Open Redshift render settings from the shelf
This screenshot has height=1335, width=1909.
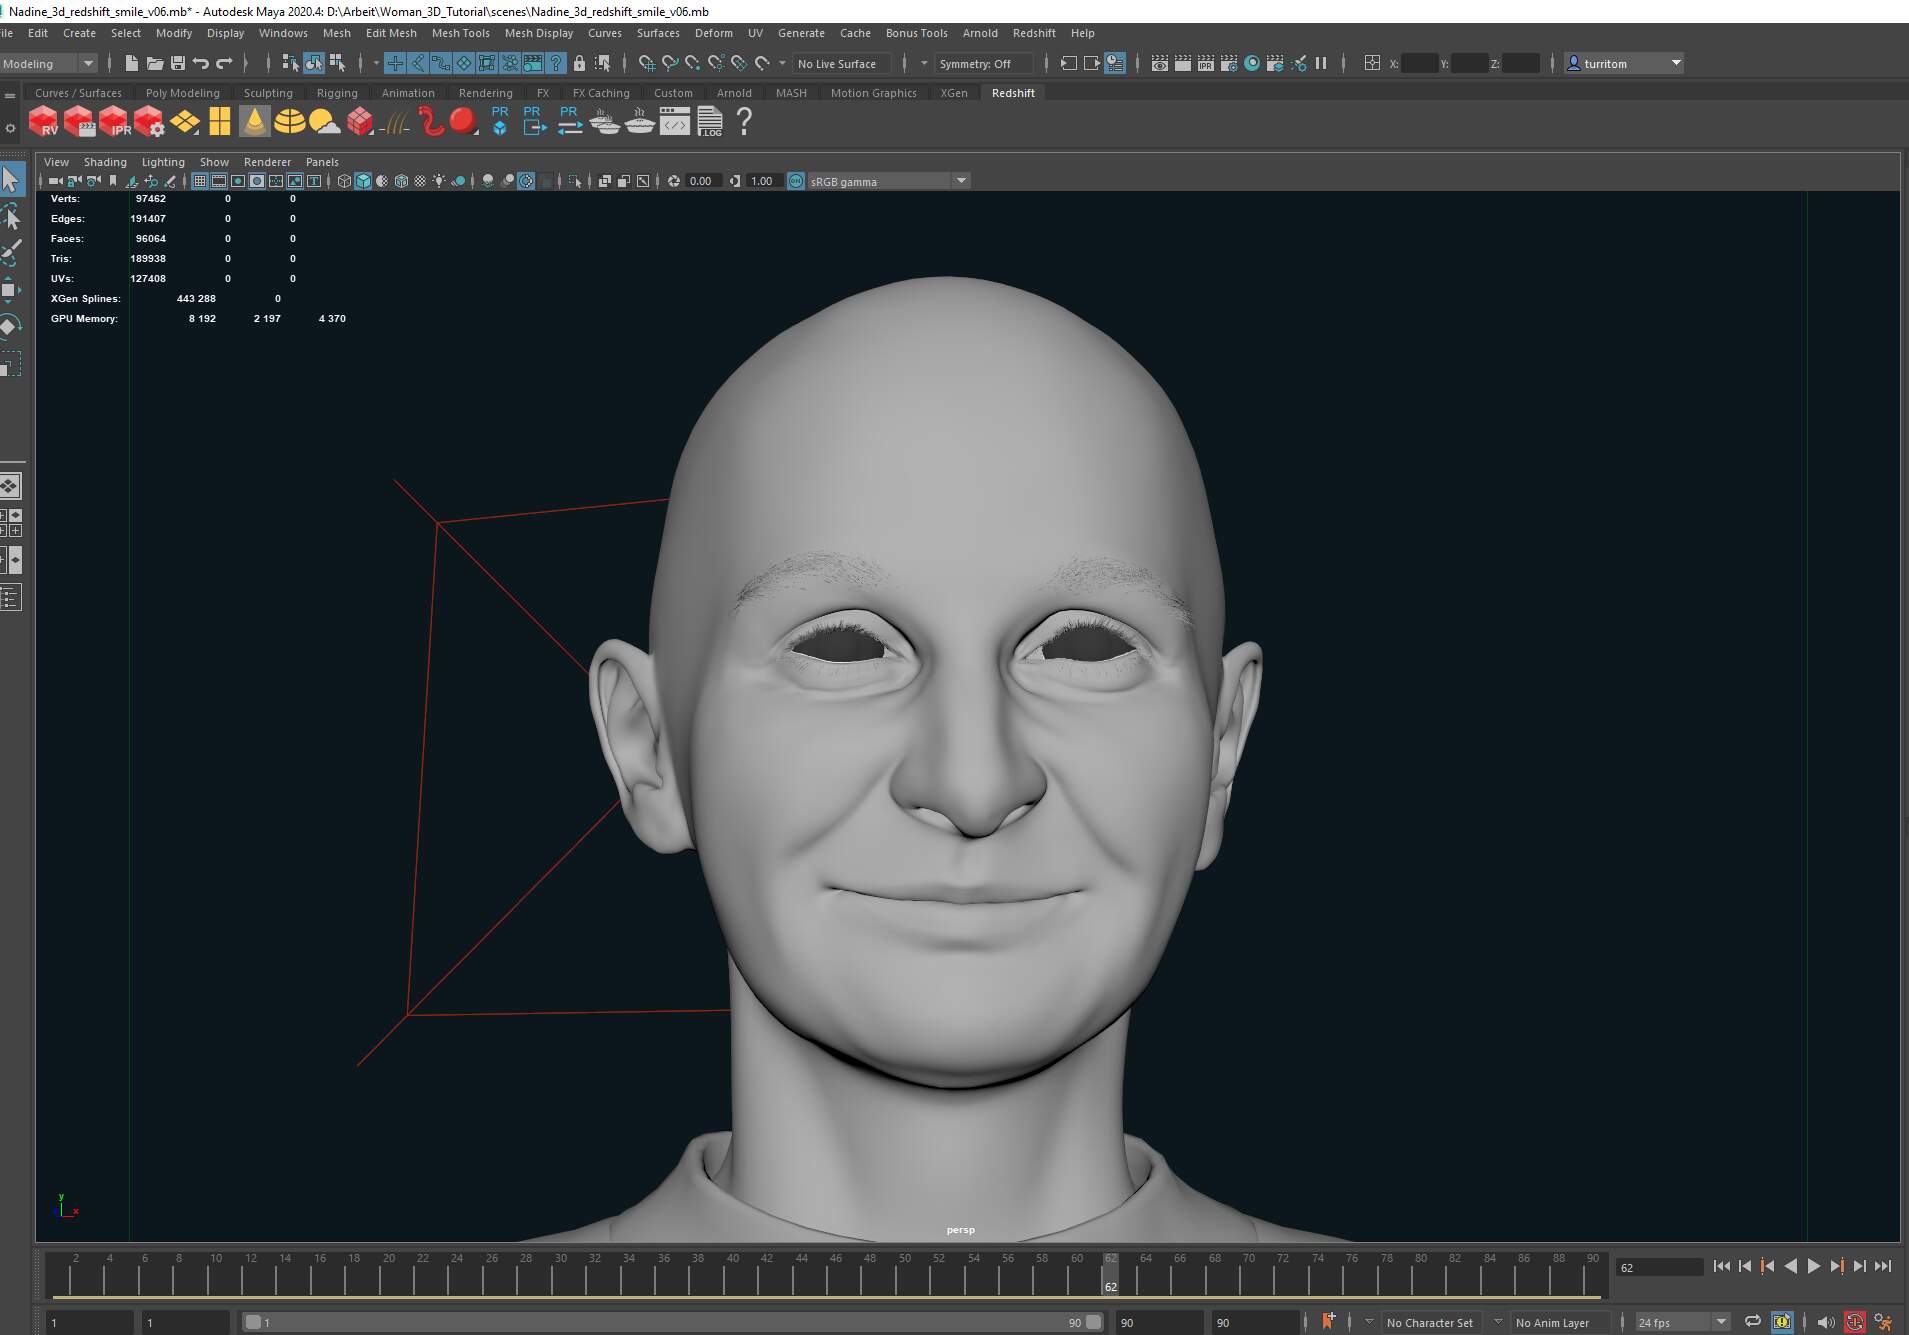pos(148,122)
